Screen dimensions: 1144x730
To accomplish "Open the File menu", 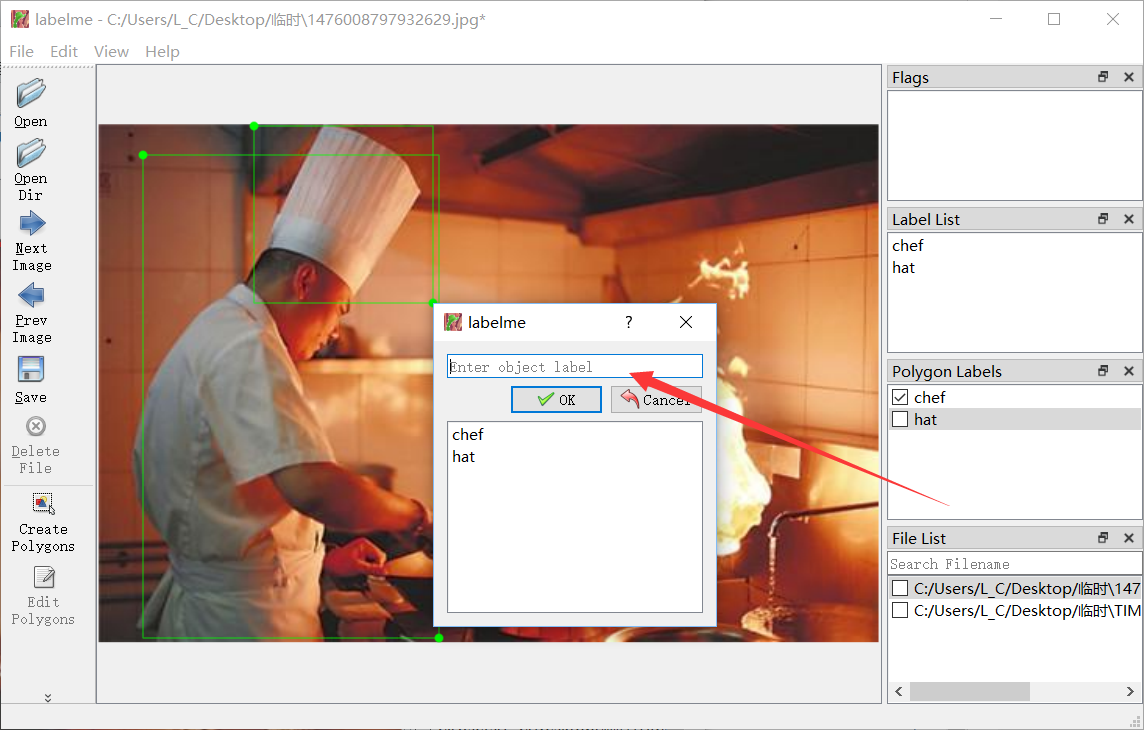I will [21, 51].
